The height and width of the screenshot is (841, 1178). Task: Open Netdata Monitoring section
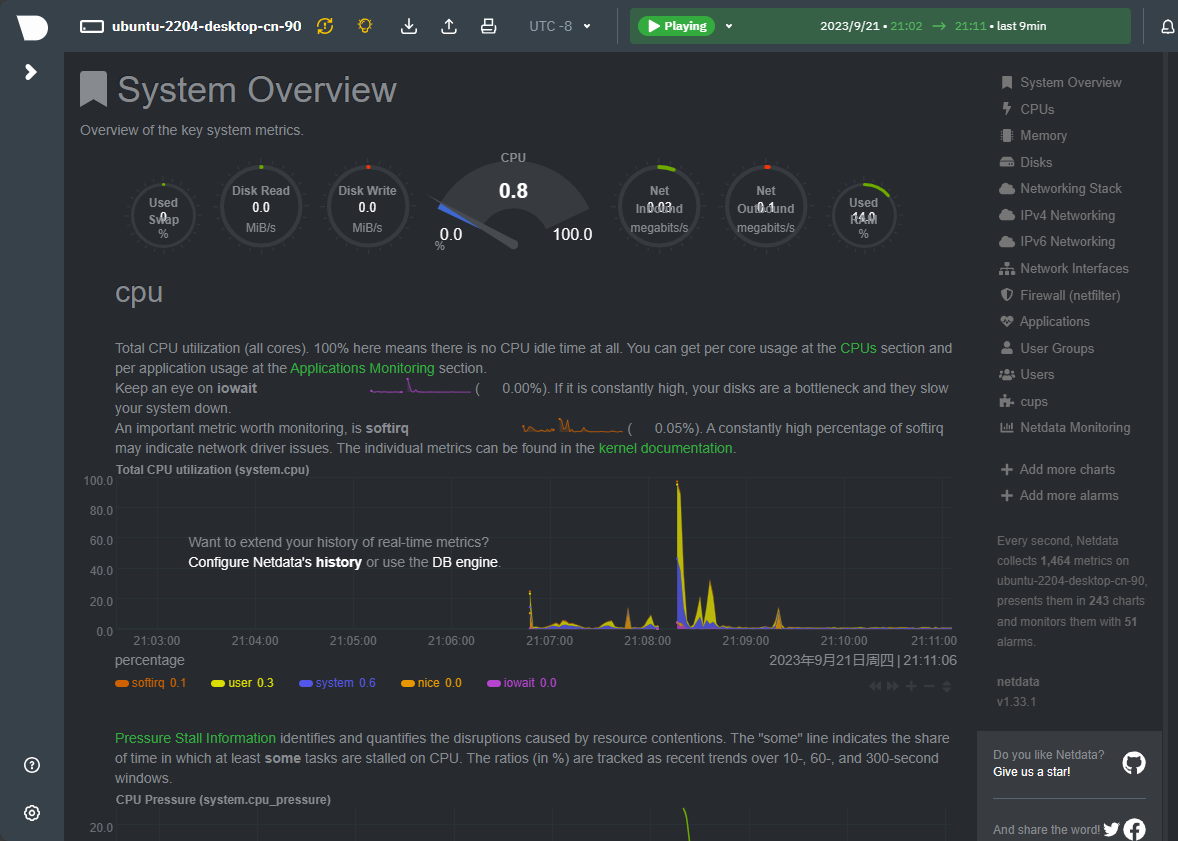click(1065, 428)
